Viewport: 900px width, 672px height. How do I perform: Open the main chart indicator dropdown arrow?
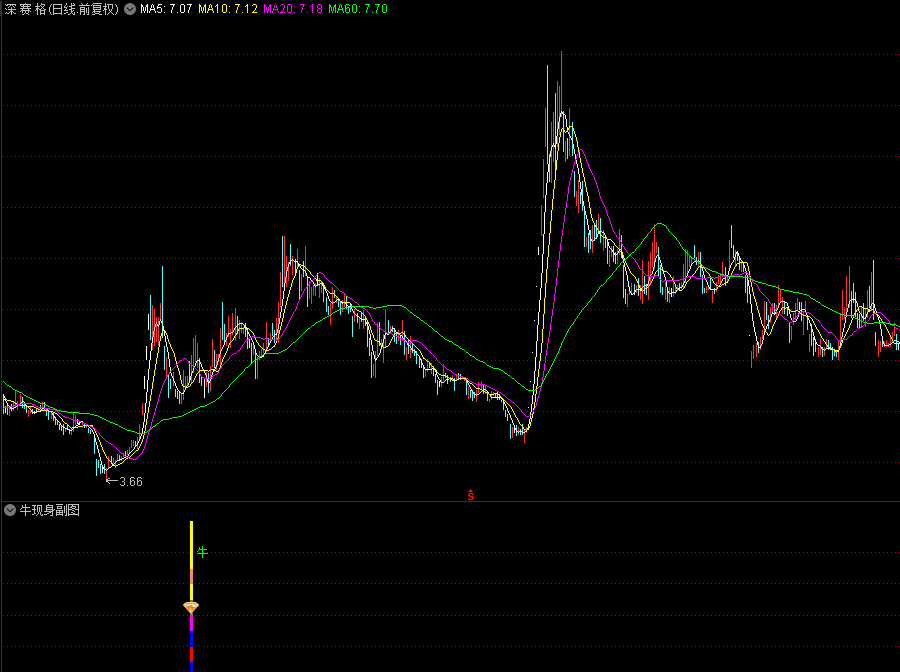pos(130,9)
